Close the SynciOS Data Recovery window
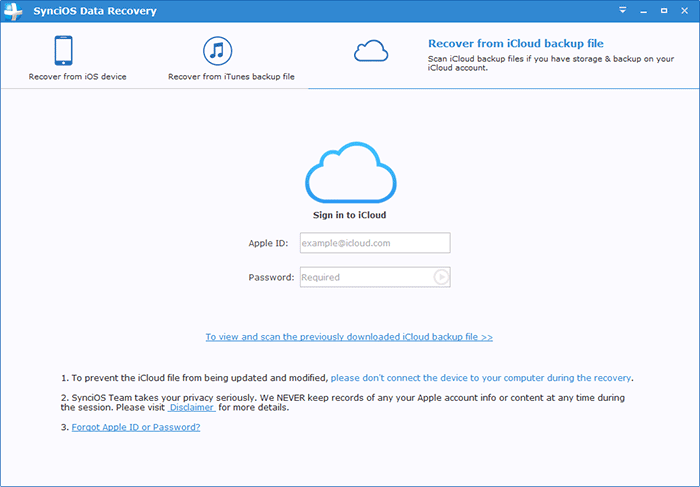 point(684,11)
